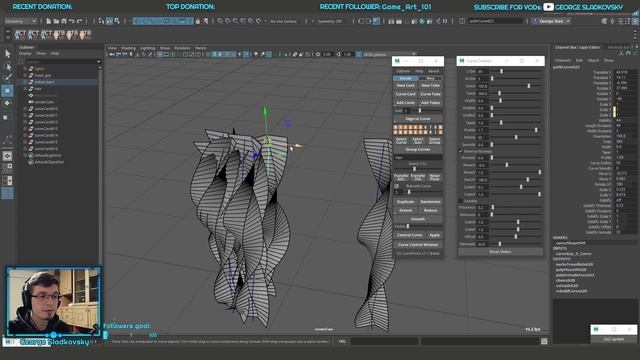Screen dimensions: 640x360
Task: Activate the Move tool in toolbox
Action: click(x=7, y=90)
